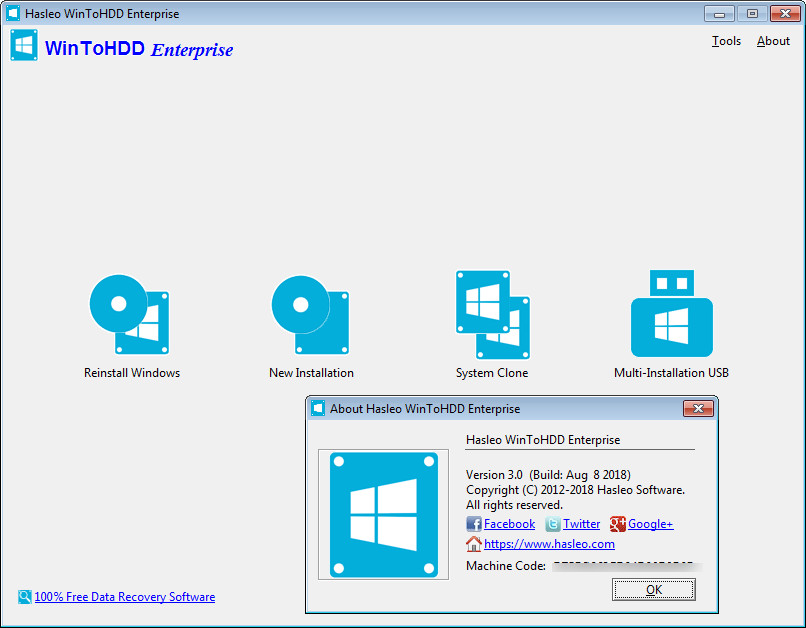Open 100% Free Data Recovery Software link
This screenshot has height=628, width=806.
click(124, 597)
